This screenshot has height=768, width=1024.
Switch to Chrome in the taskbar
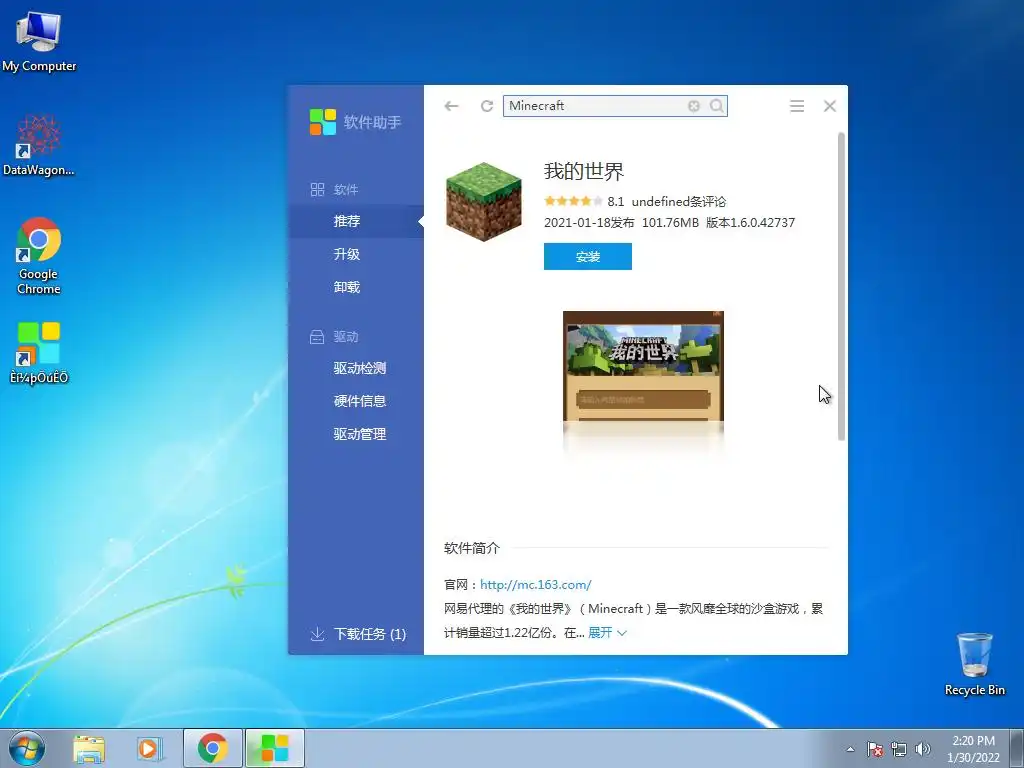point(213,748)
